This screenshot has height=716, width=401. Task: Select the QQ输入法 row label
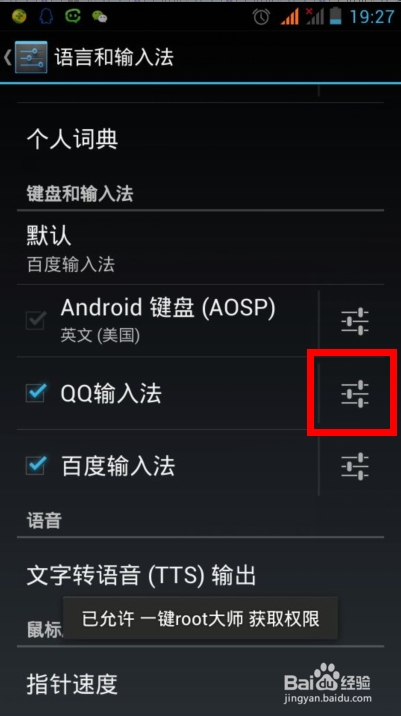coord(111,394)
